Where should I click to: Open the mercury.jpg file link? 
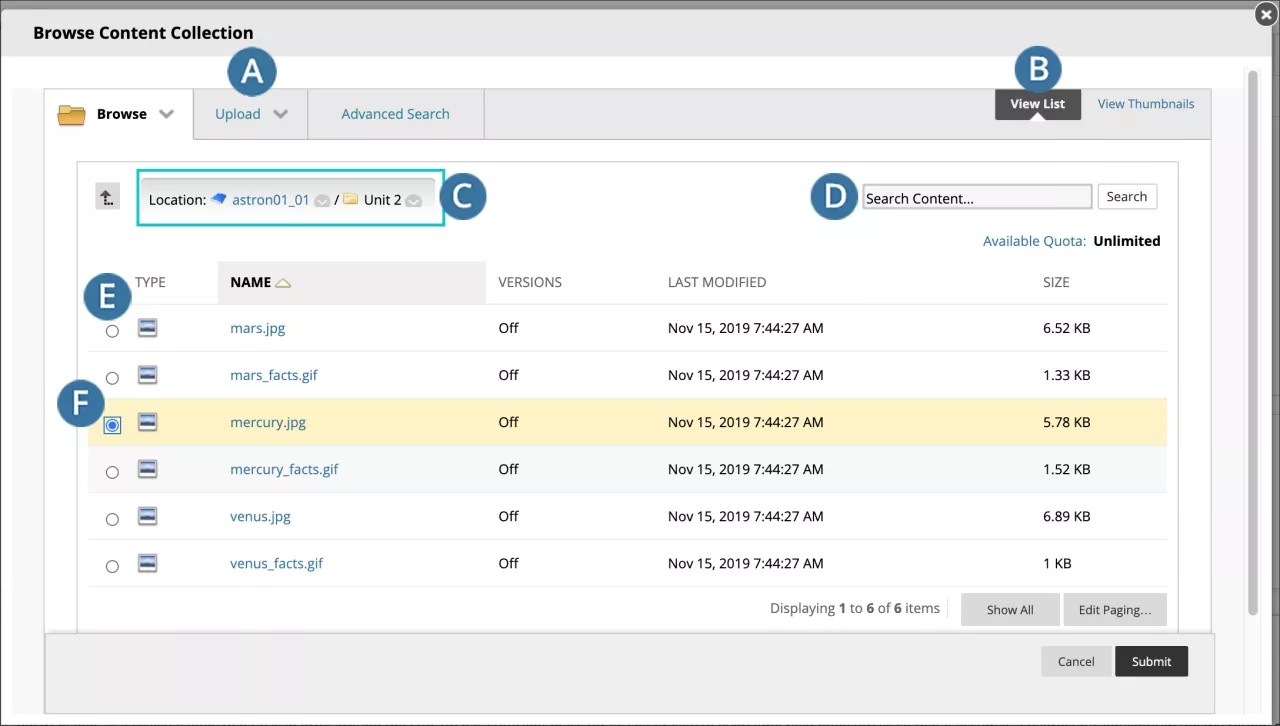pyautogui.click(x=267, y=422)
